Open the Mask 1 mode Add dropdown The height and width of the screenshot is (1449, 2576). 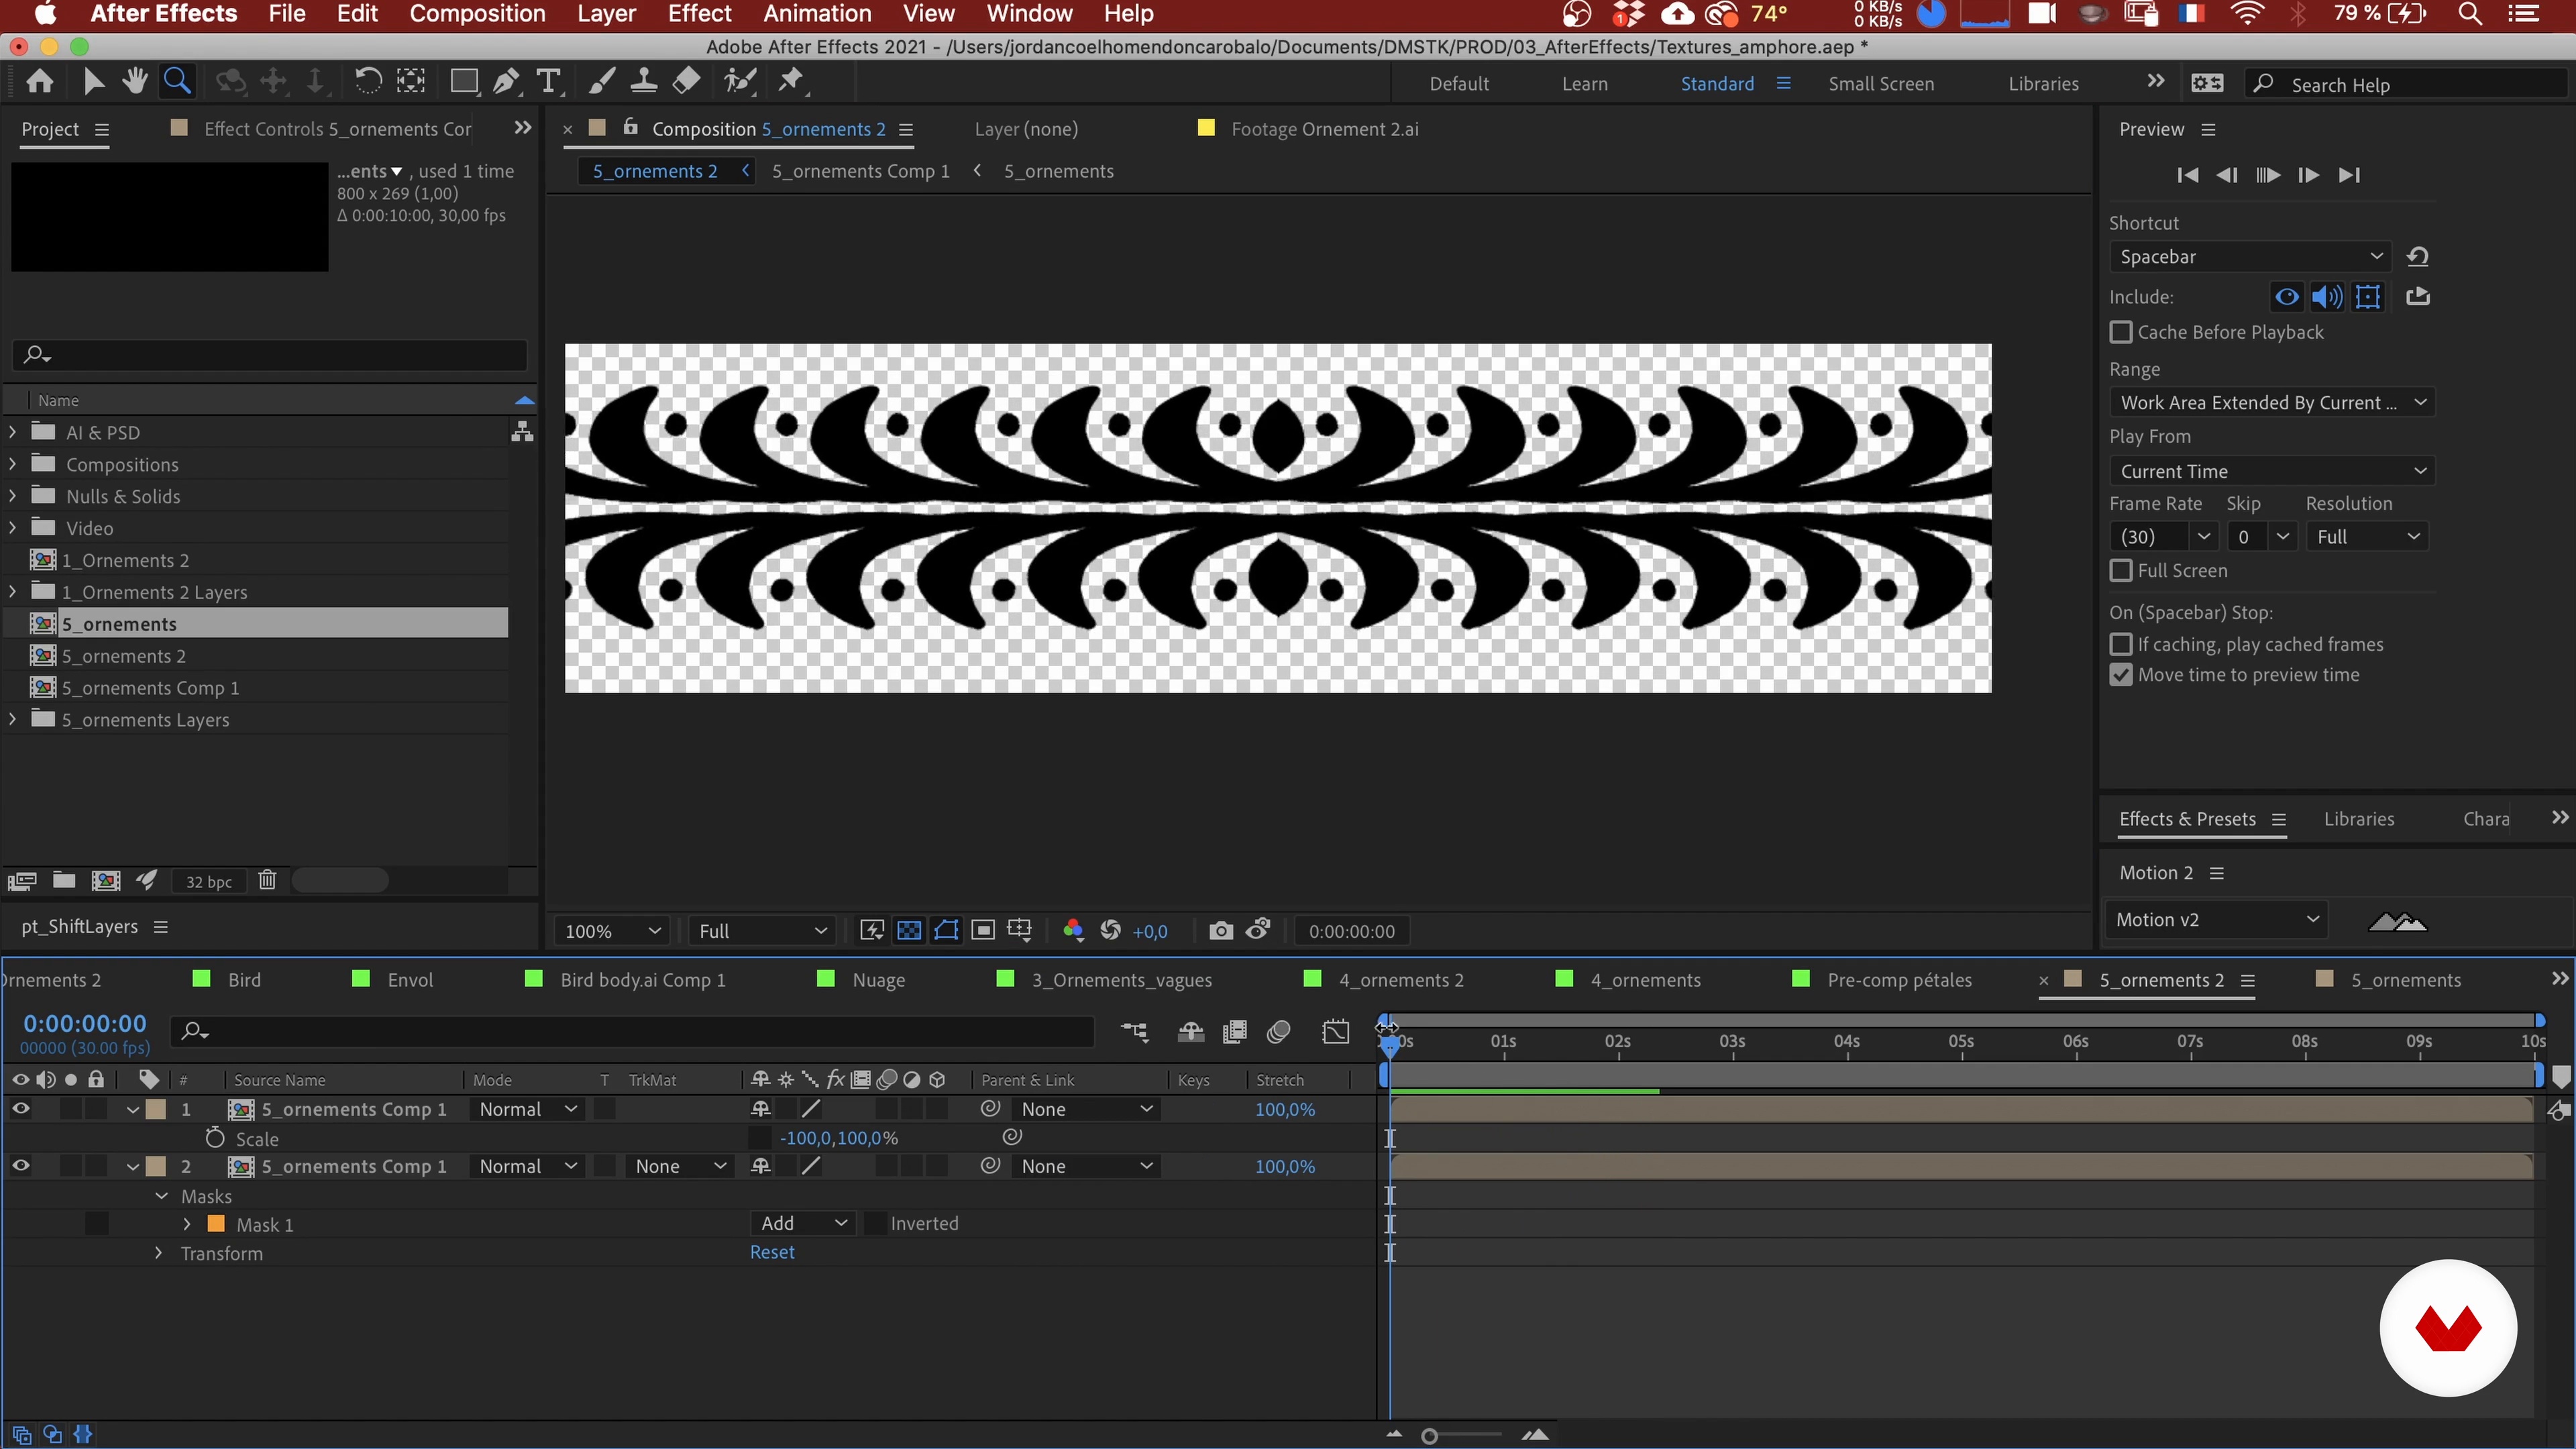tap(803, 1223)
